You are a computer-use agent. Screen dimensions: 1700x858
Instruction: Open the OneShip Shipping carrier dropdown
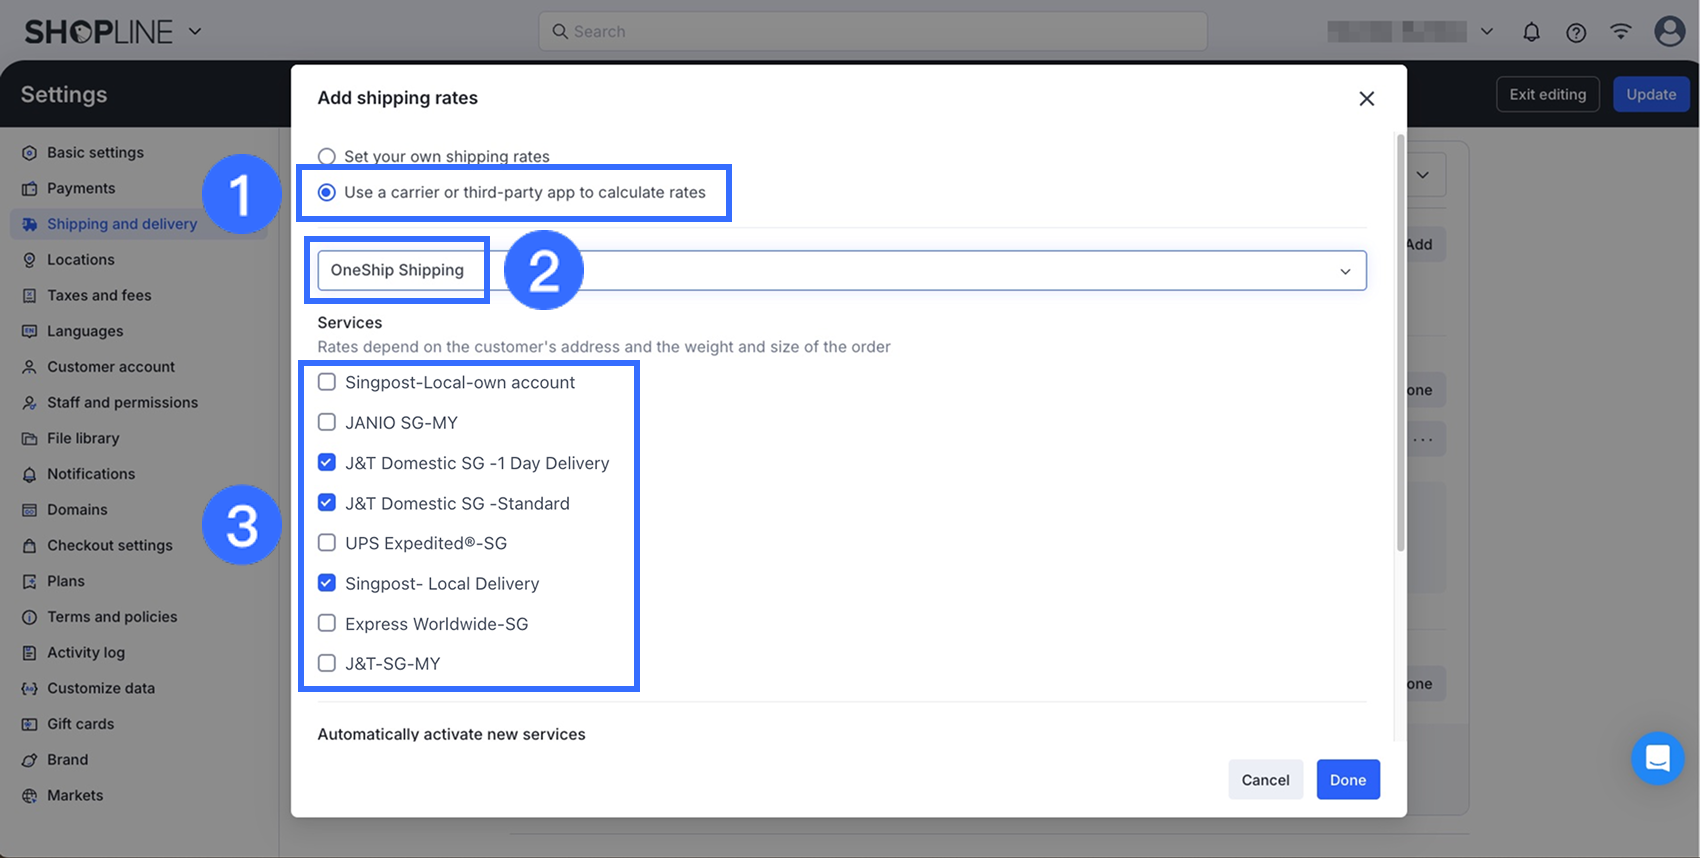coord(842,270)
